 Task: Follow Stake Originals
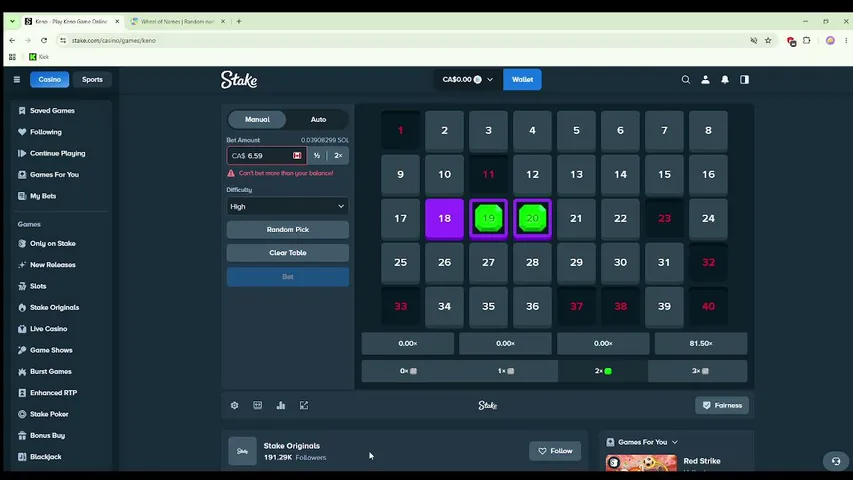pyautogui.click(x=555, y=451)
